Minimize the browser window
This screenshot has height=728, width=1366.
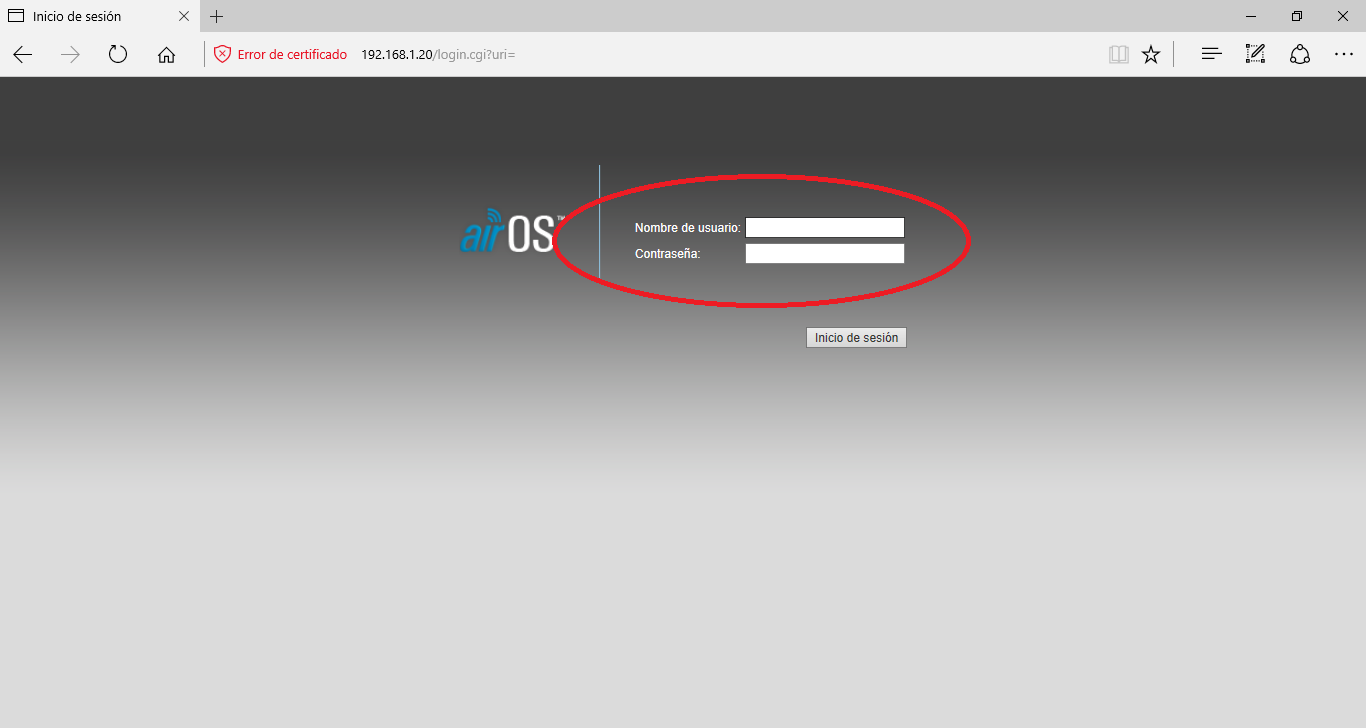click(1251, 16)
